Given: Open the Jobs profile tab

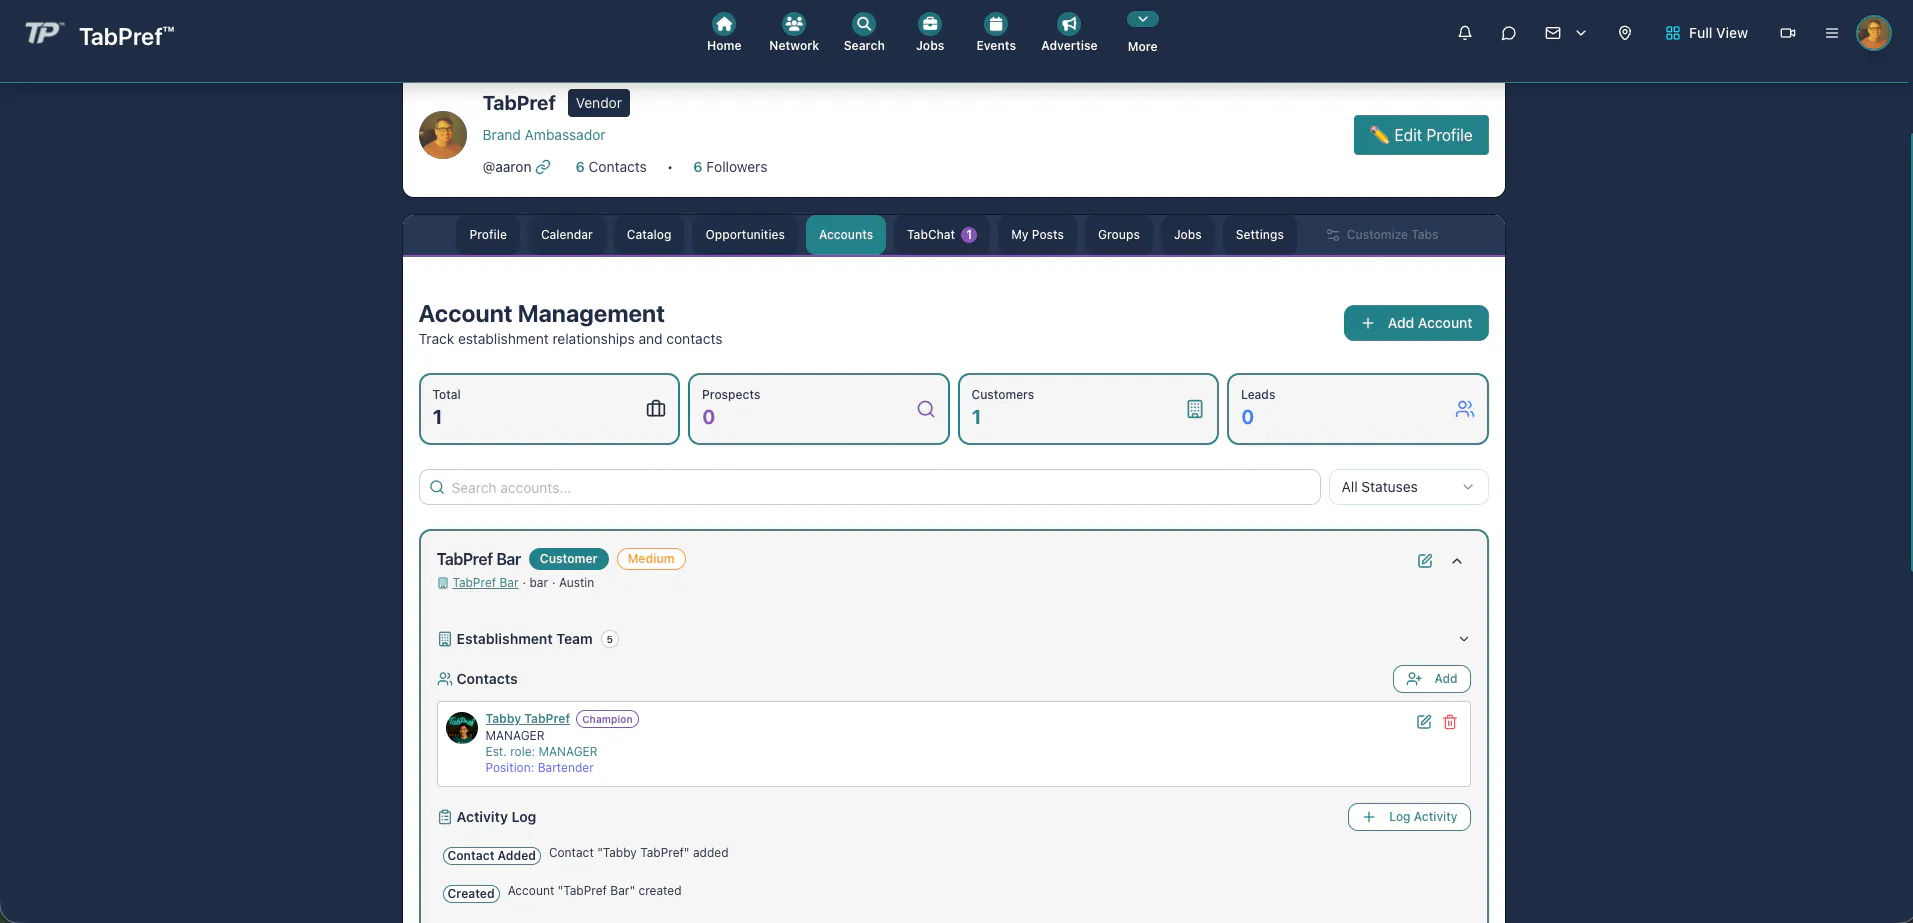Looking at the screenshot, I should (1188, 235).
